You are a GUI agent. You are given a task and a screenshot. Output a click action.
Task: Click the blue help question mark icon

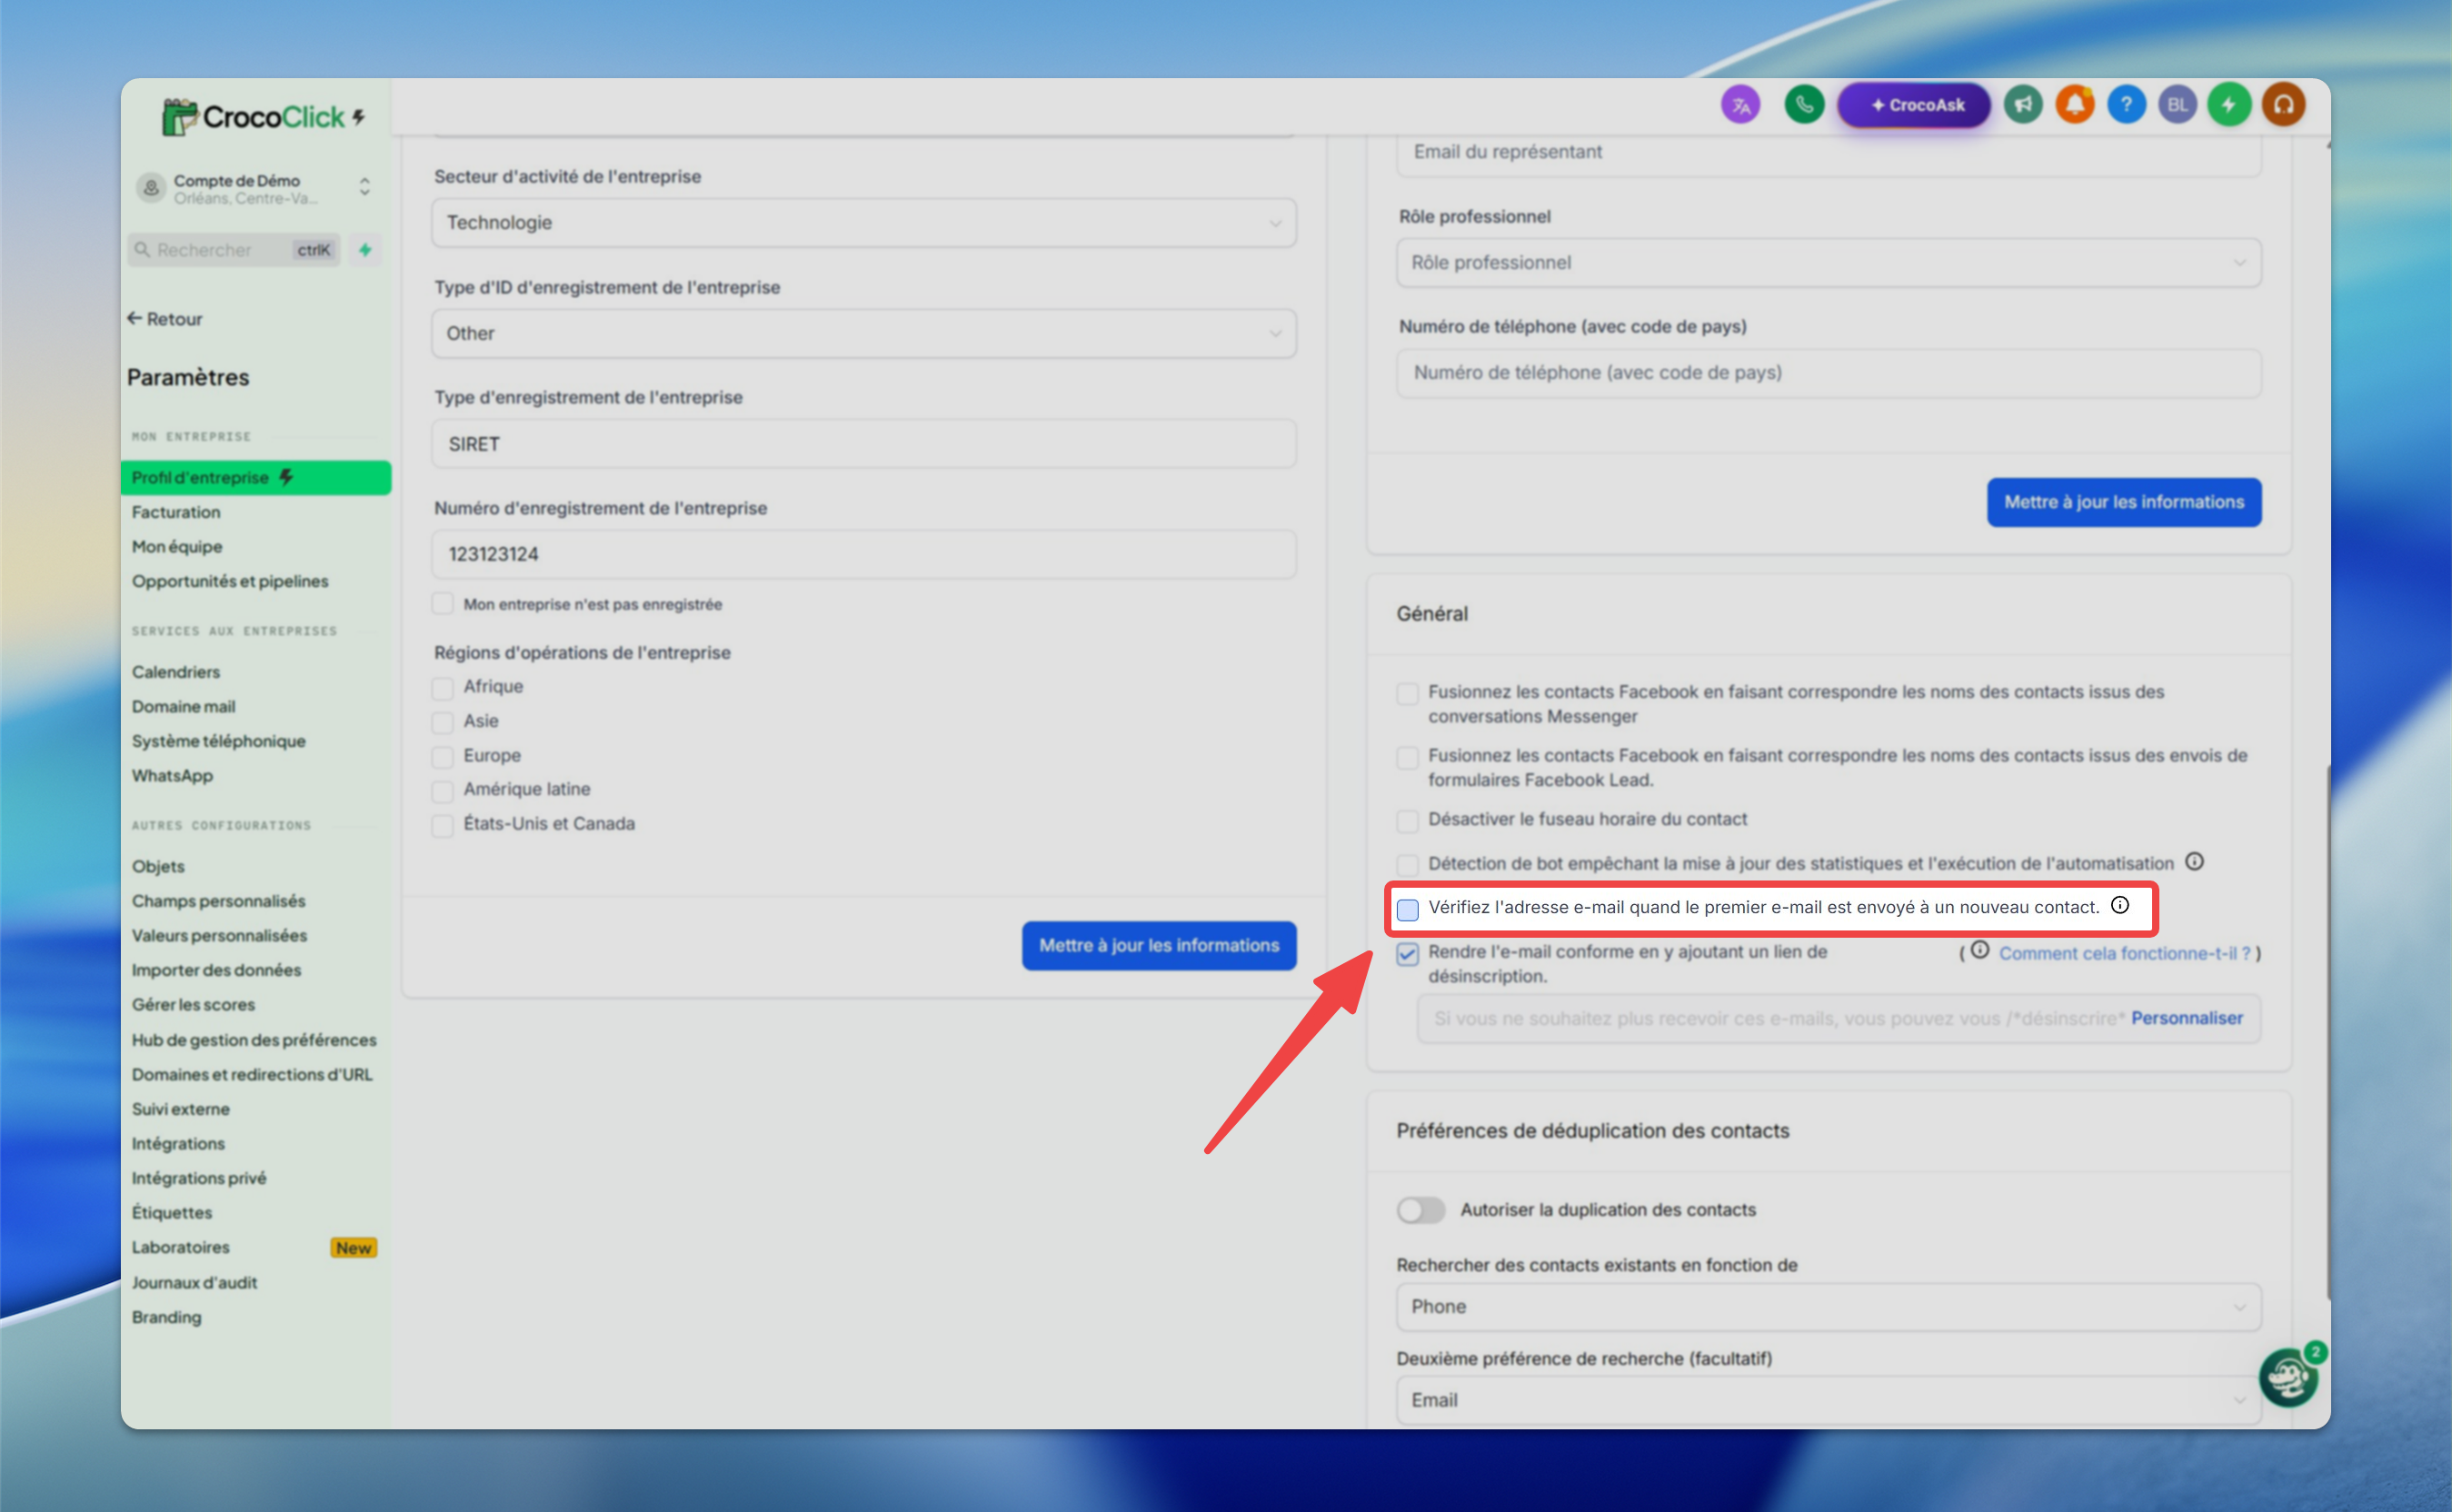[x=2127, y=105]
